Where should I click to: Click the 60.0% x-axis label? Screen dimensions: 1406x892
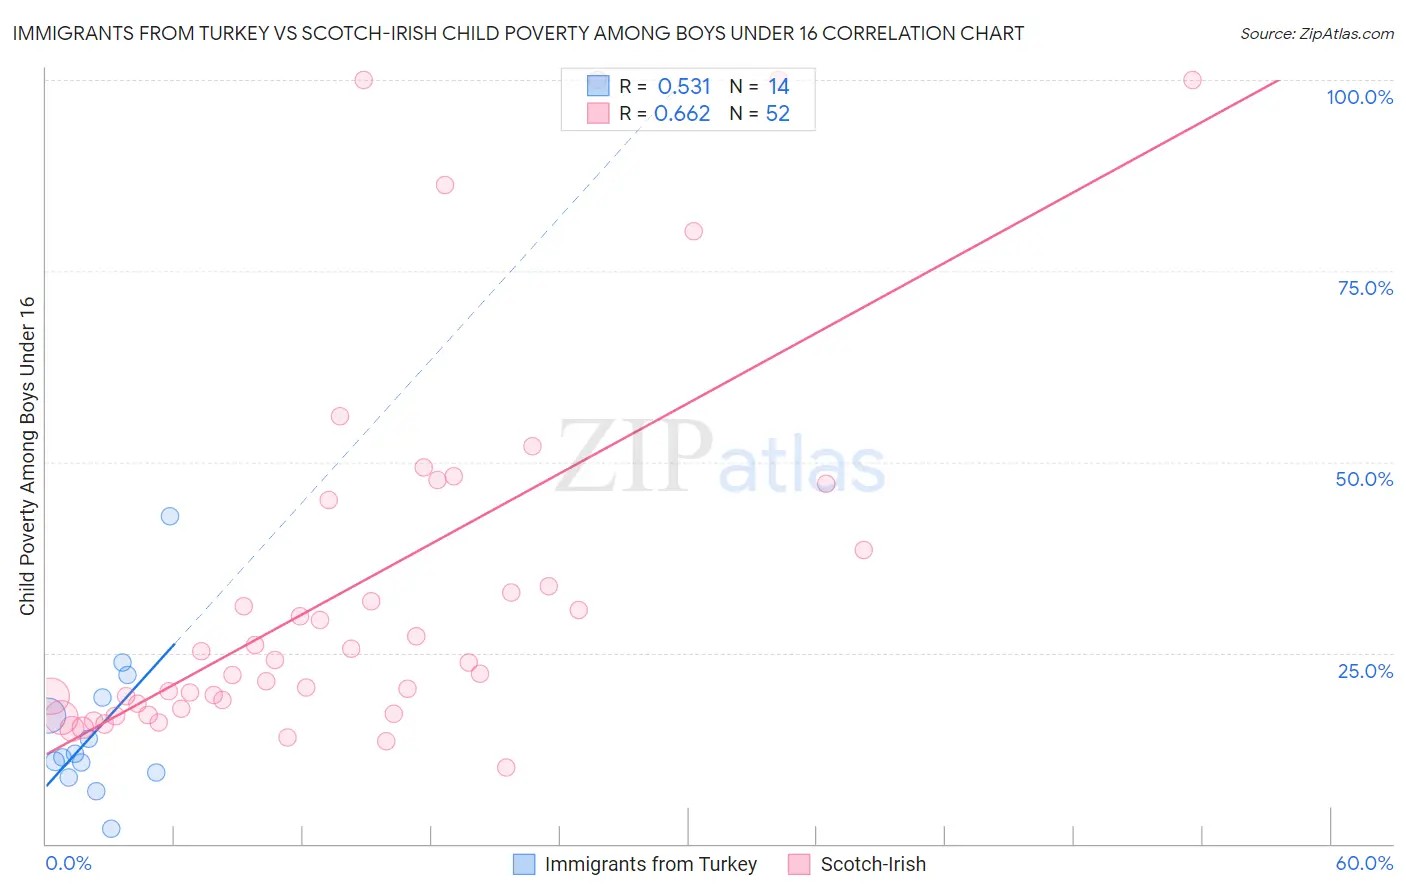[x=1364, y=863]
